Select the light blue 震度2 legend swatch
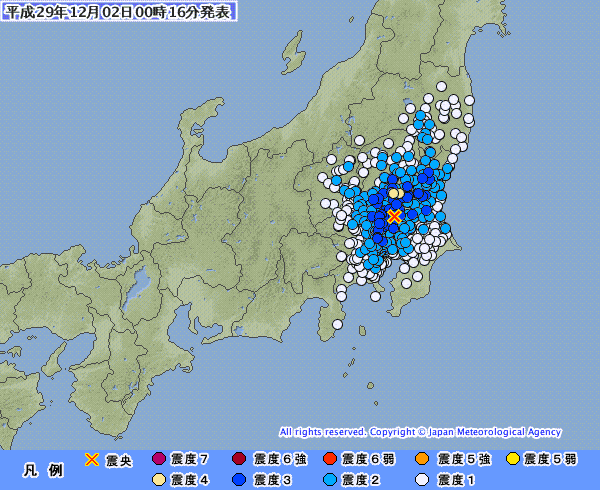Viewport: 600px width, 490px height. click(329, 480)
